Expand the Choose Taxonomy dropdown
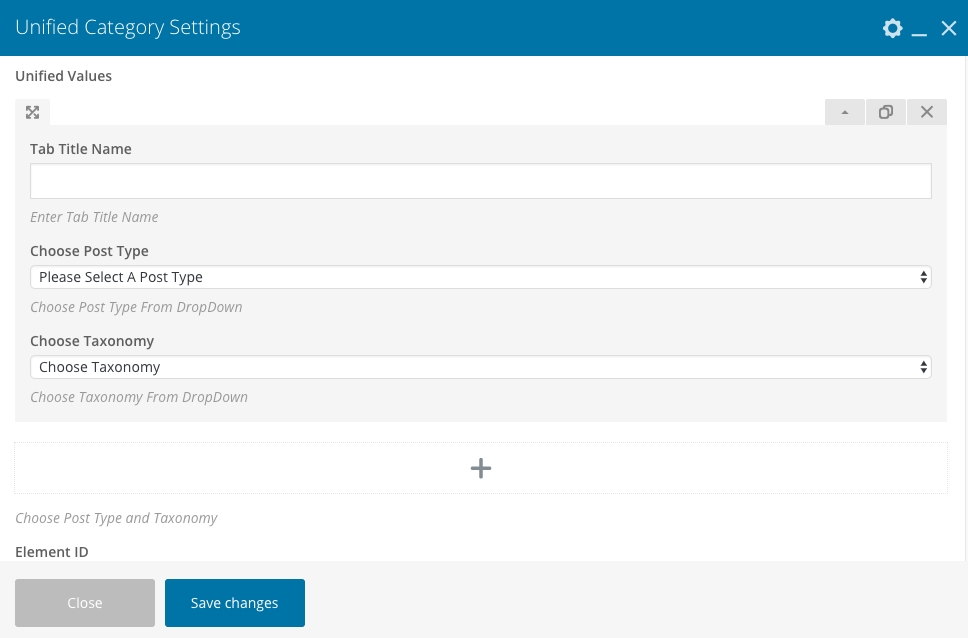968x638 pixels. 481,367
